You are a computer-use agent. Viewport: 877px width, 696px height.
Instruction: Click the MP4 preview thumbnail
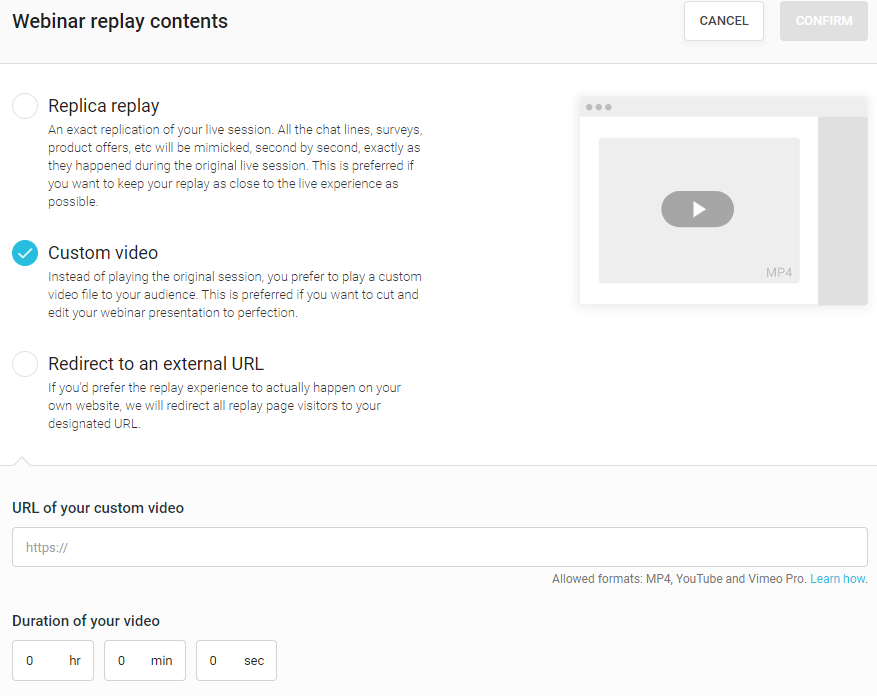pos(699,210)
